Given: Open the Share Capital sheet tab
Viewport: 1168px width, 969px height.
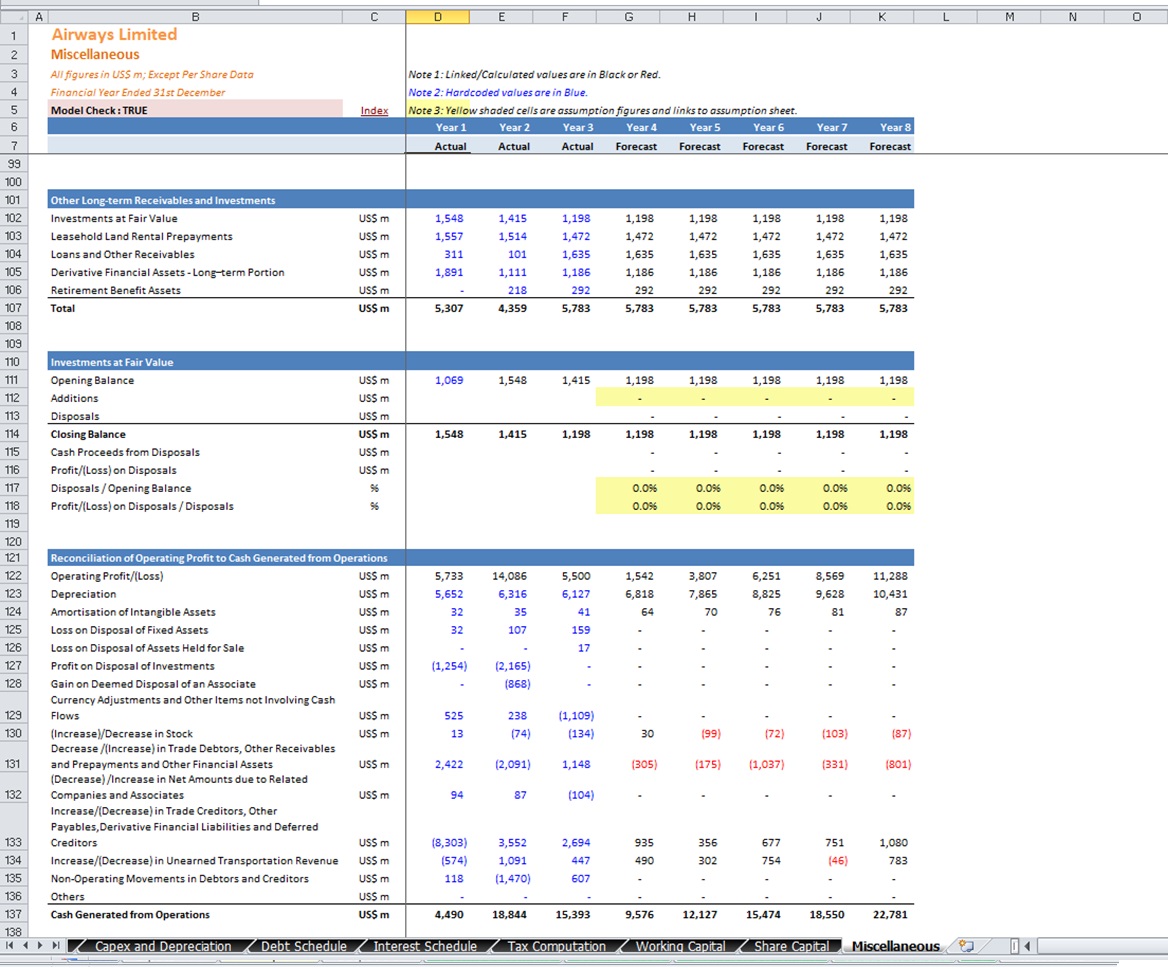Looking at the screenshot, I should 791,946.
